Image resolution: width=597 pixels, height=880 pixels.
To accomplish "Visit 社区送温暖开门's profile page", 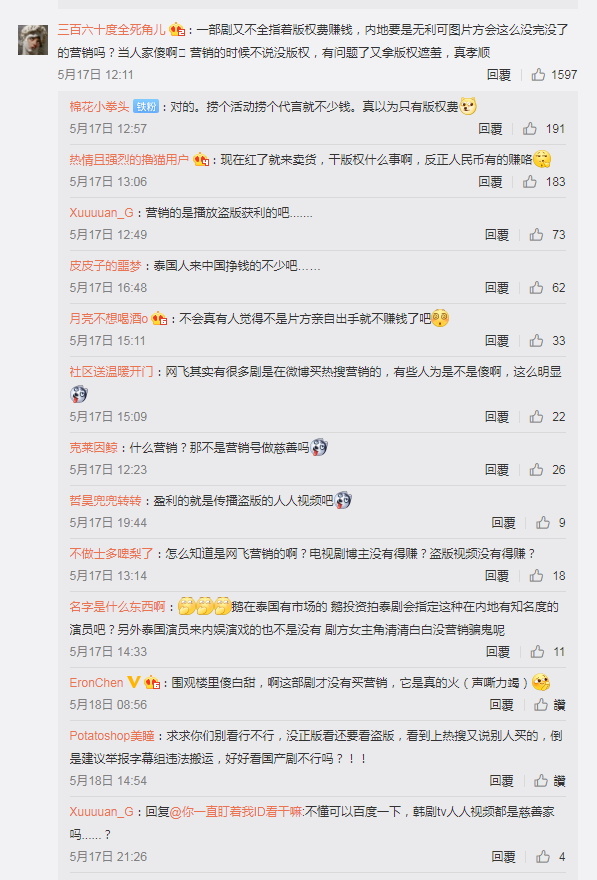I will coord(111,372).
